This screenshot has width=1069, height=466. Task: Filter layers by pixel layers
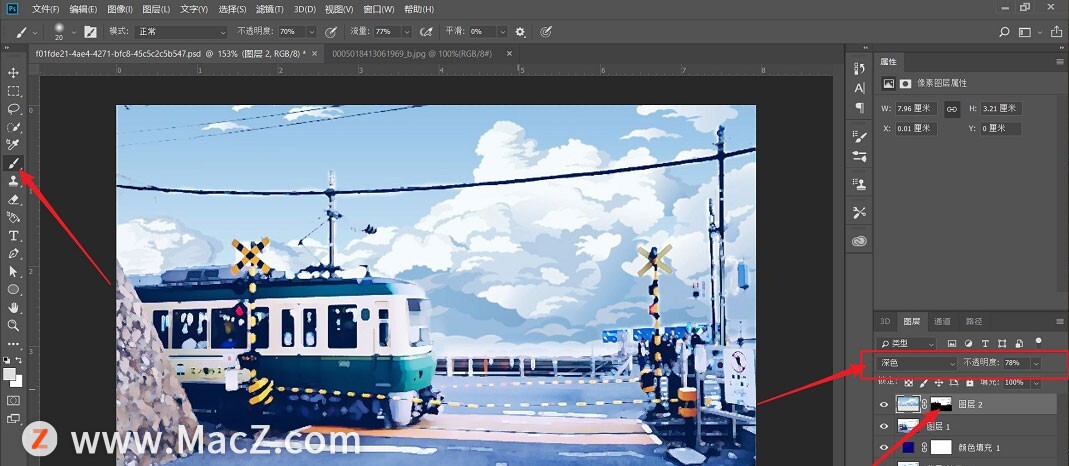point(952,343)
